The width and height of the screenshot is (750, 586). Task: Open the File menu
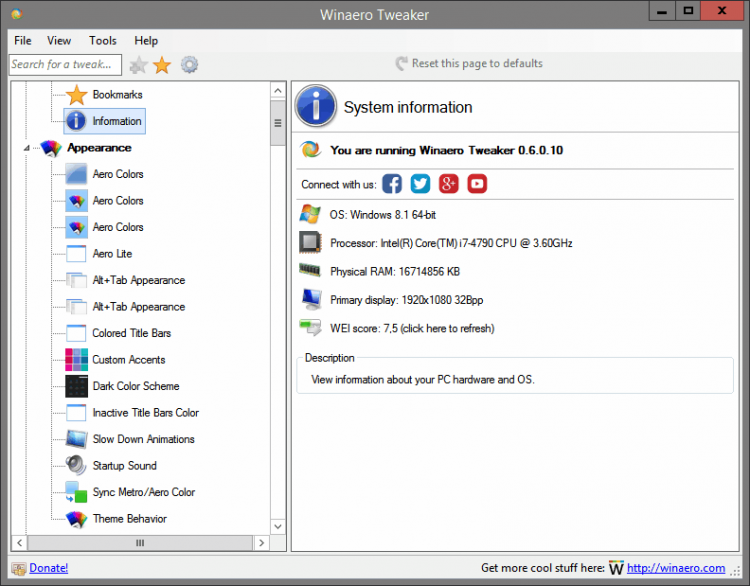pyautogui.click(x=23, y=41)
